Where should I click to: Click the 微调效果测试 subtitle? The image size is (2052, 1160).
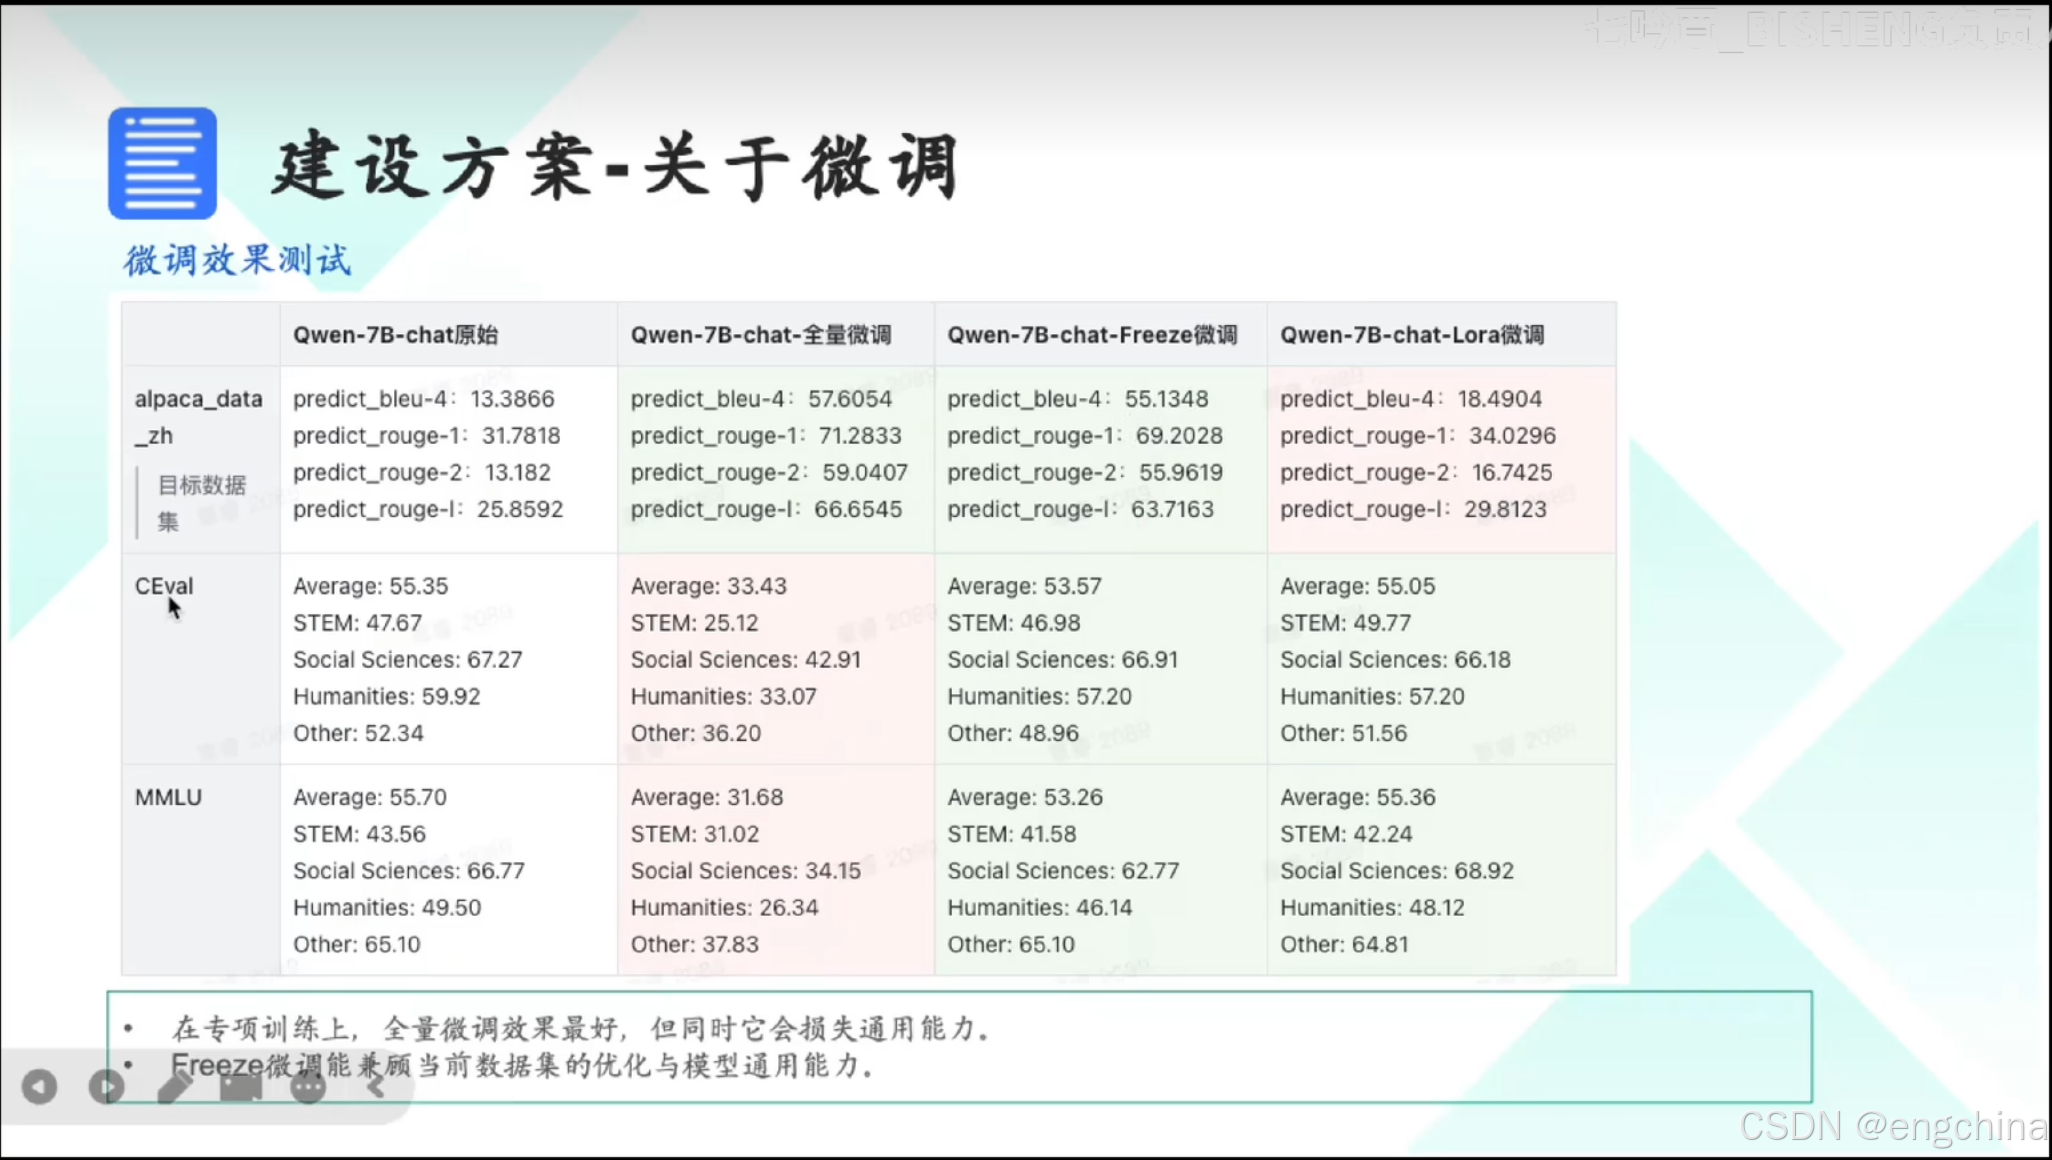237,260
